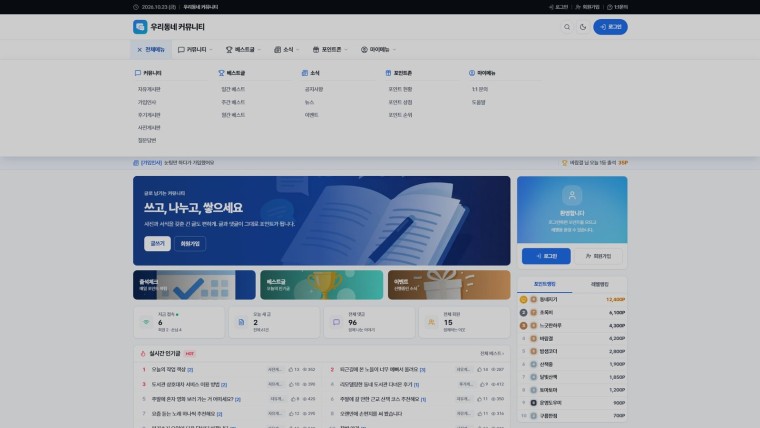Select 자유게시판 from the mega menu
Viewport: 760px width, 428px height.
coord(149,89)
